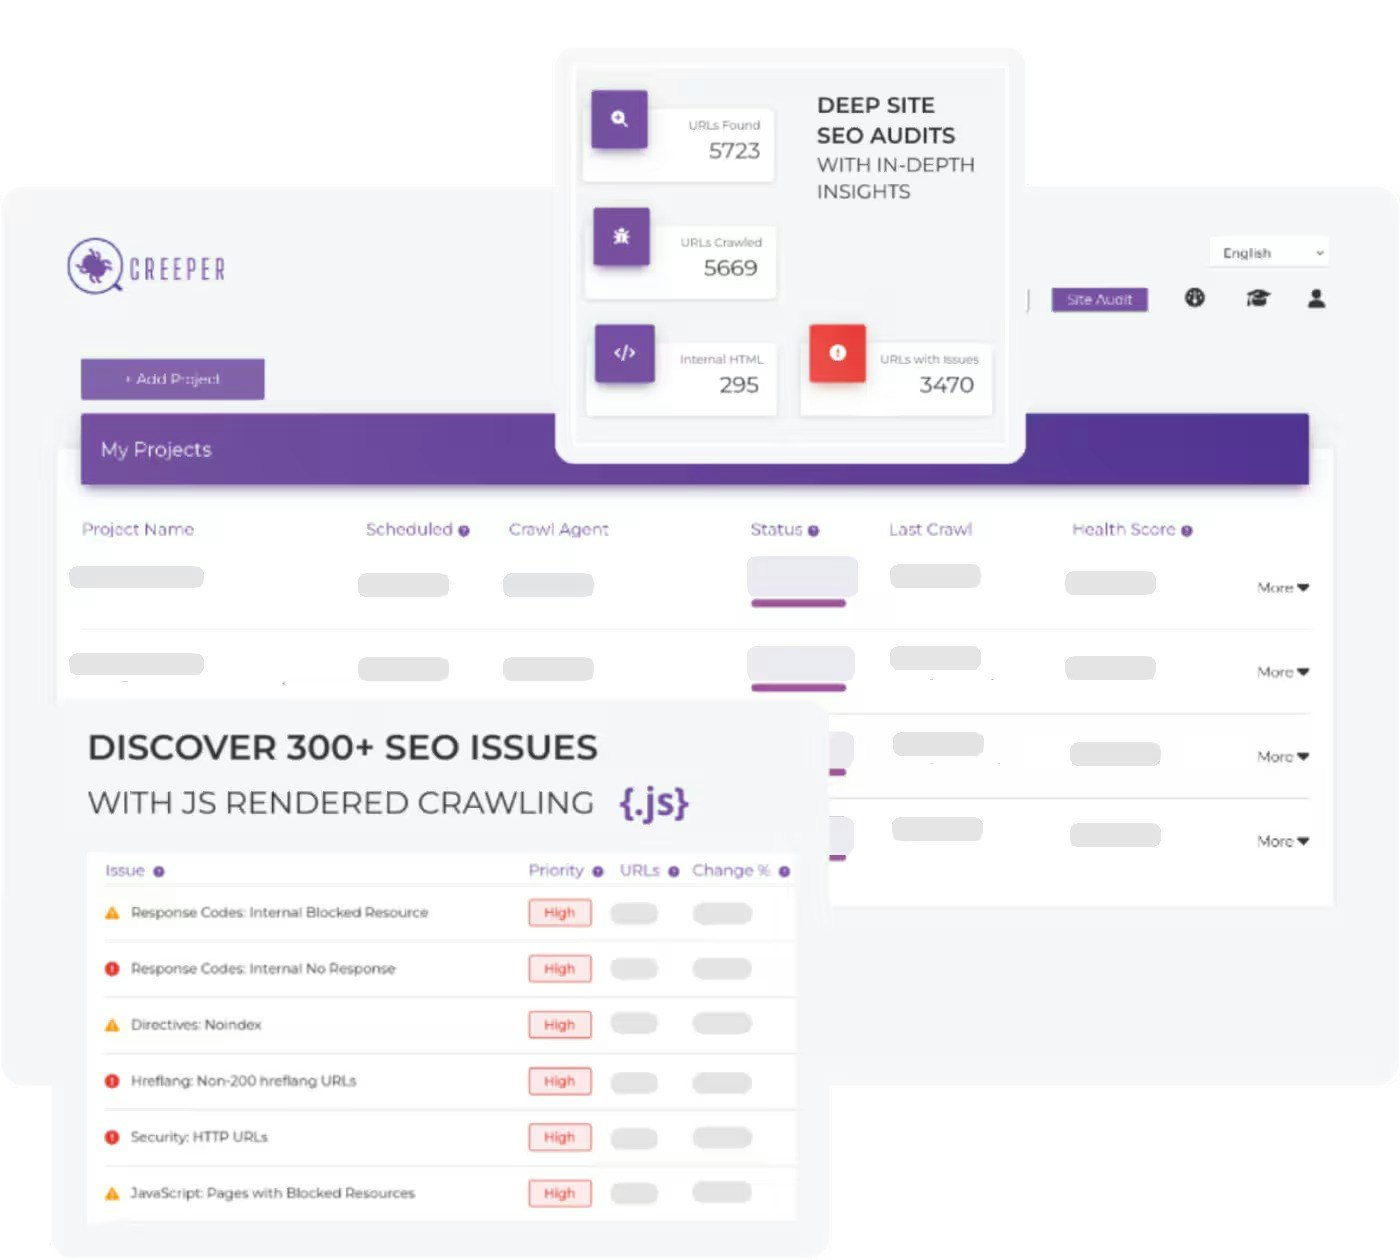Click the URLs Found magnifier icon

click(620, 118)
